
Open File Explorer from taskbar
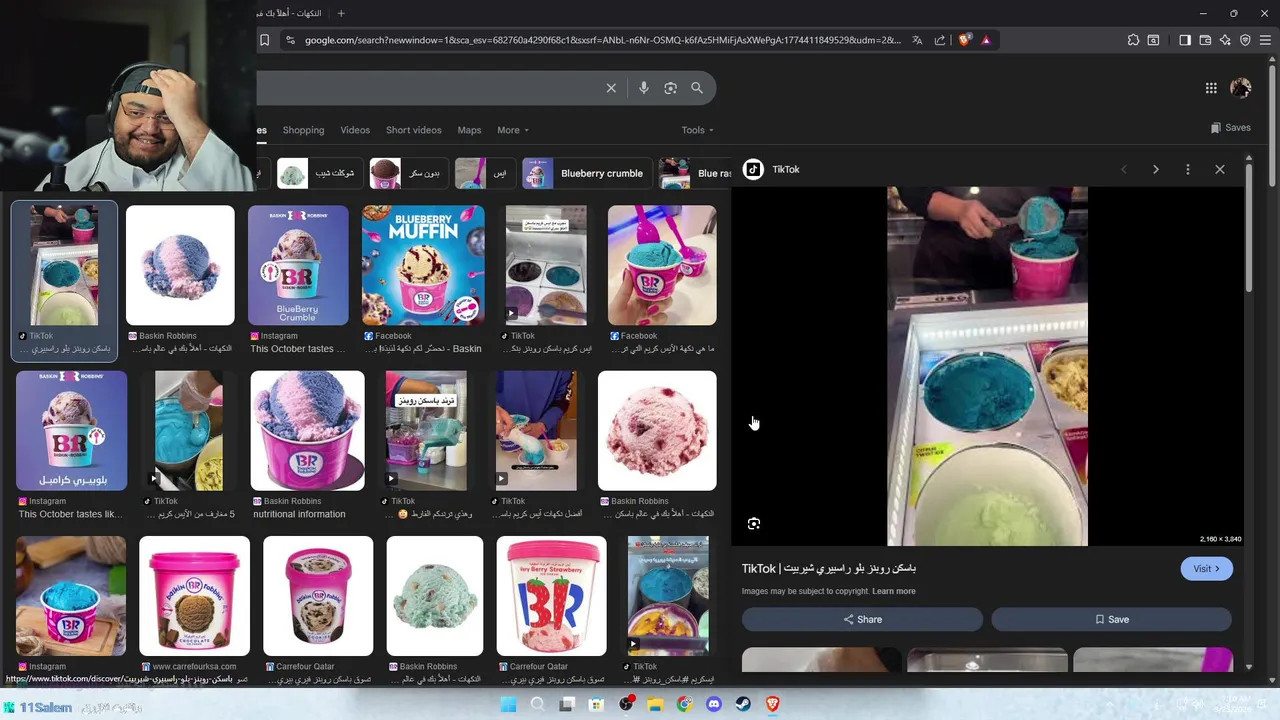pos(655,704)
